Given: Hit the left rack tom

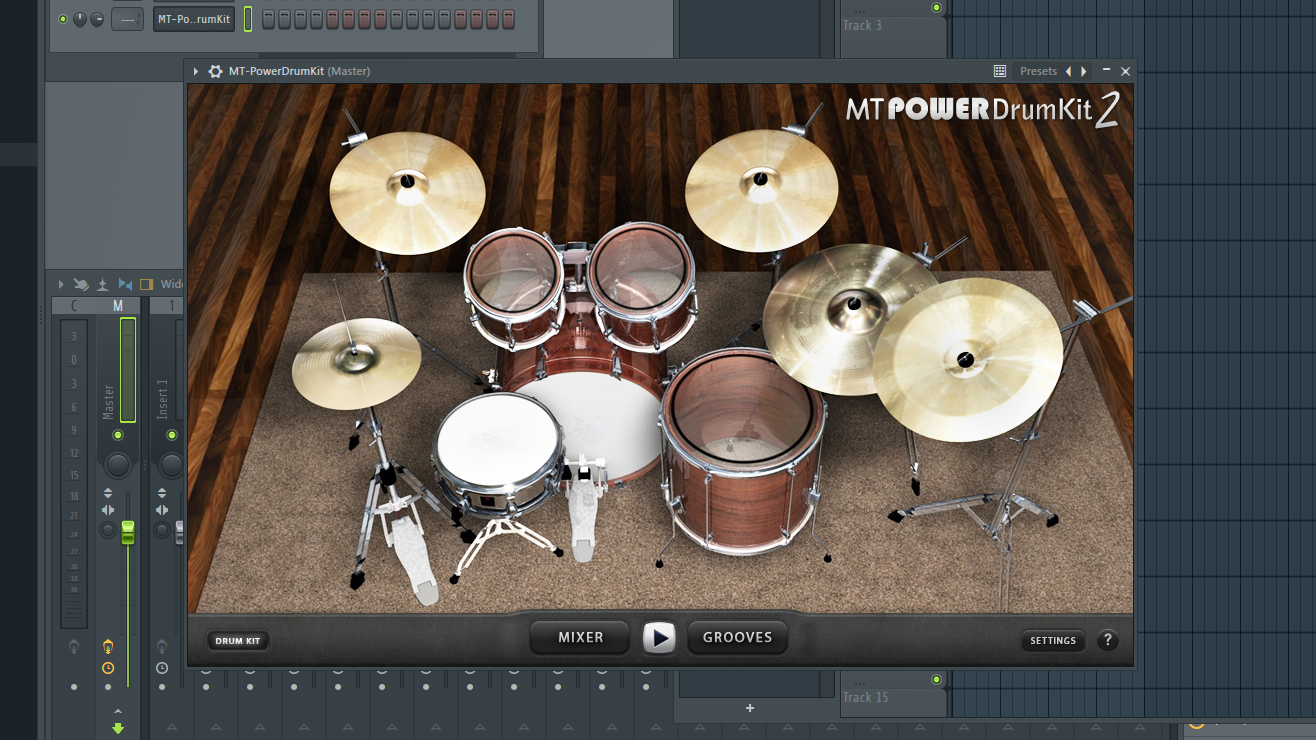Looking at the screenshot, I should [514, 273].
